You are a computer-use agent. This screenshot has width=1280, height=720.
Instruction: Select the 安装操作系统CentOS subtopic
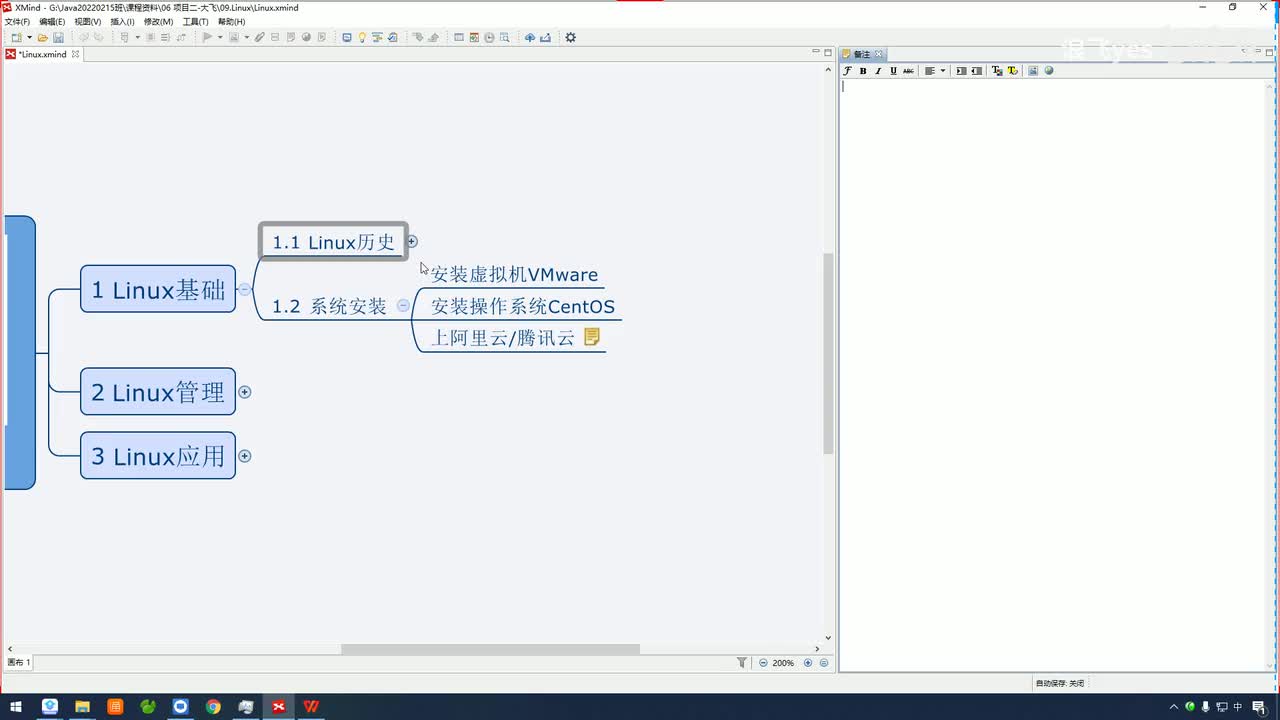click(523, 306)
